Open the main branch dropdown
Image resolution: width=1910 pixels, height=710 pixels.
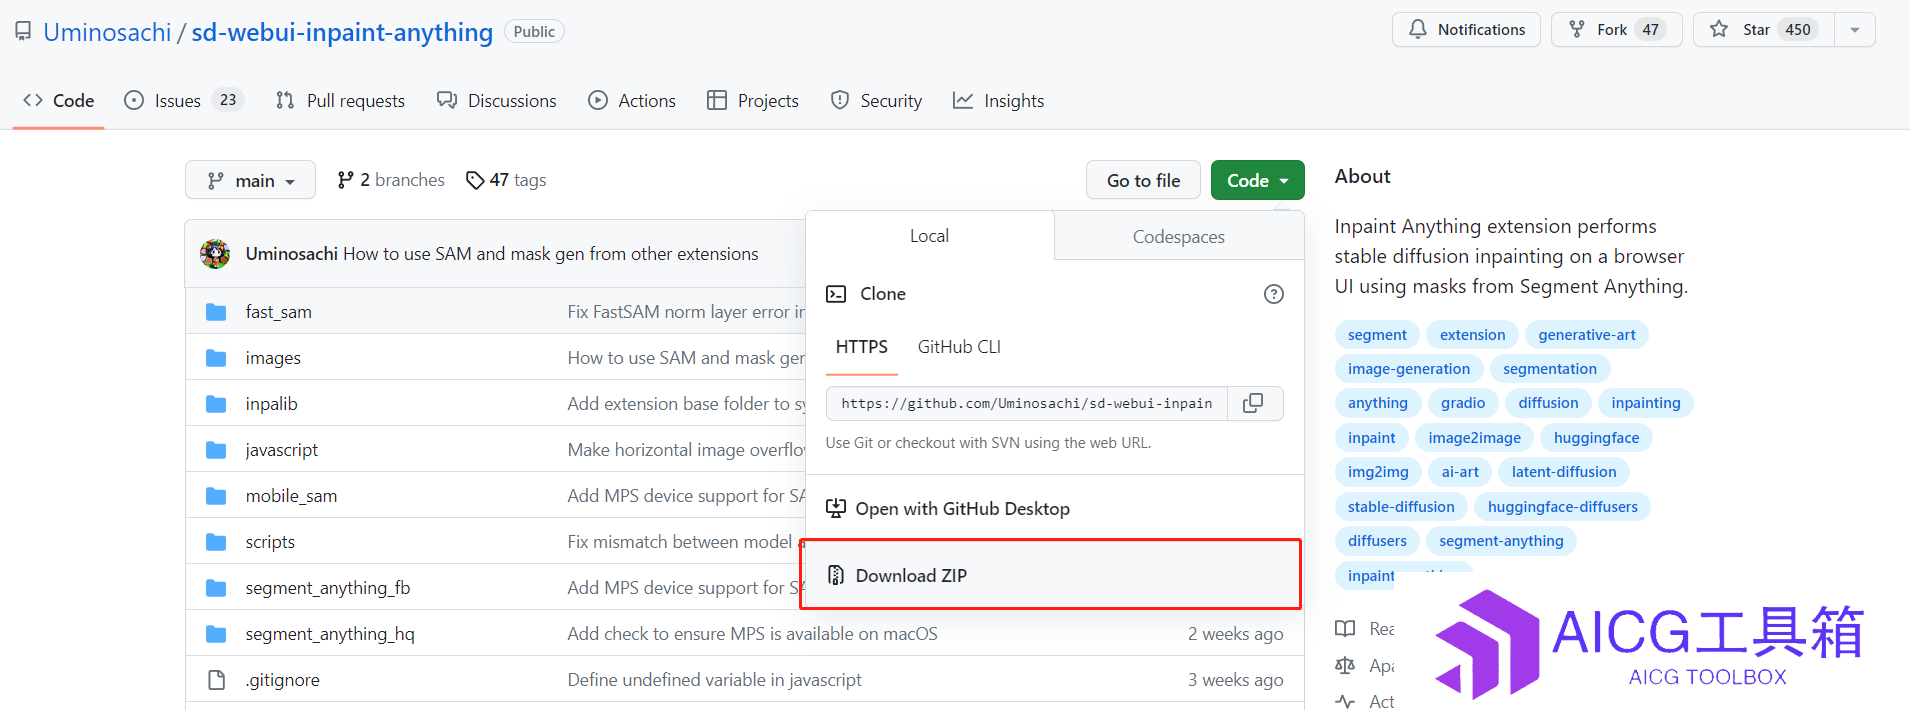click(250, 180)
